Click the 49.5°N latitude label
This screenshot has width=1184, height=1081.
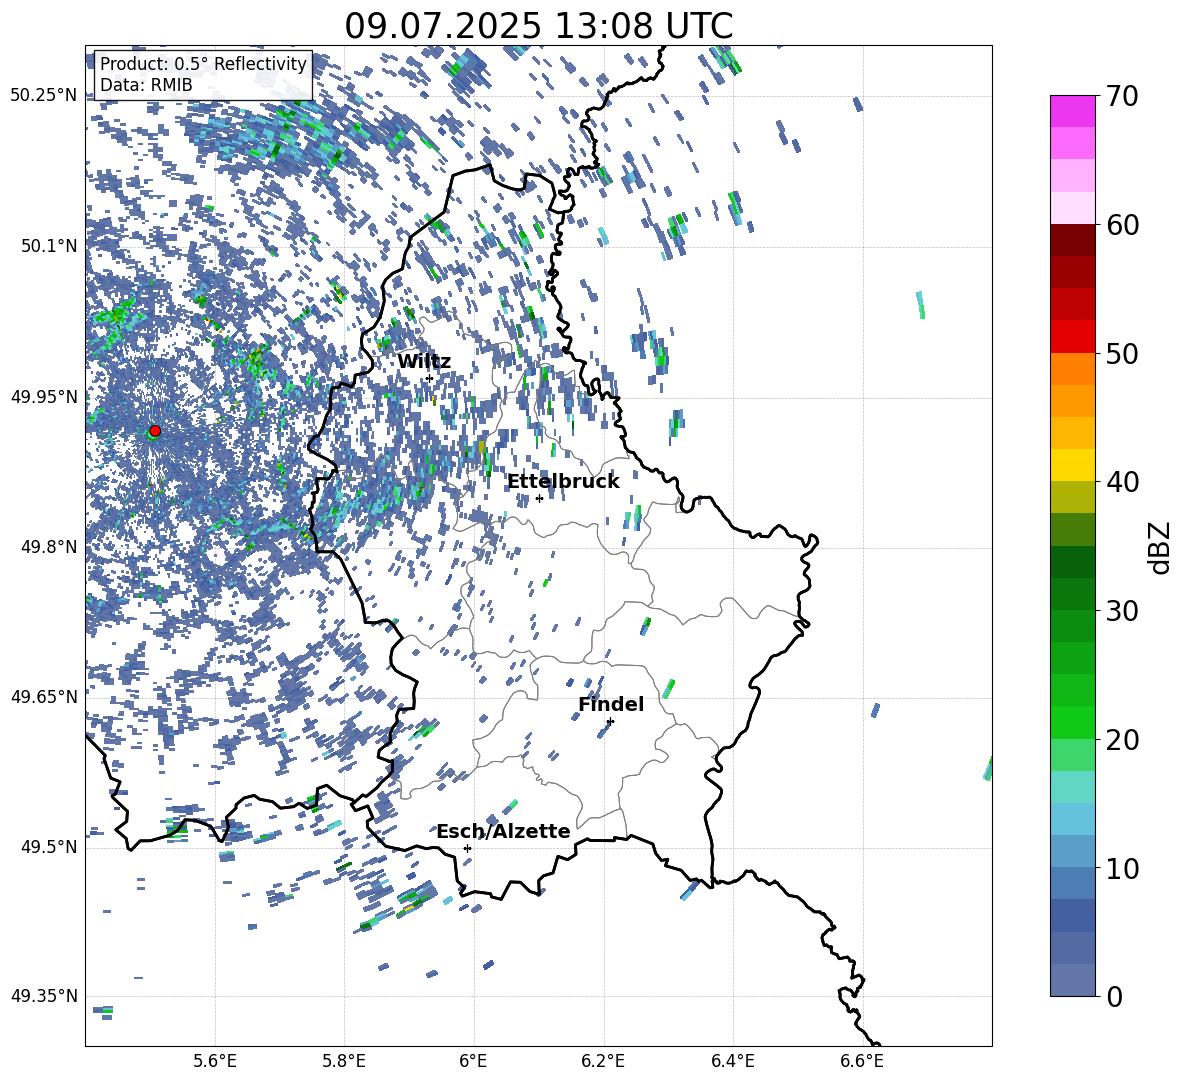point(49,847)
